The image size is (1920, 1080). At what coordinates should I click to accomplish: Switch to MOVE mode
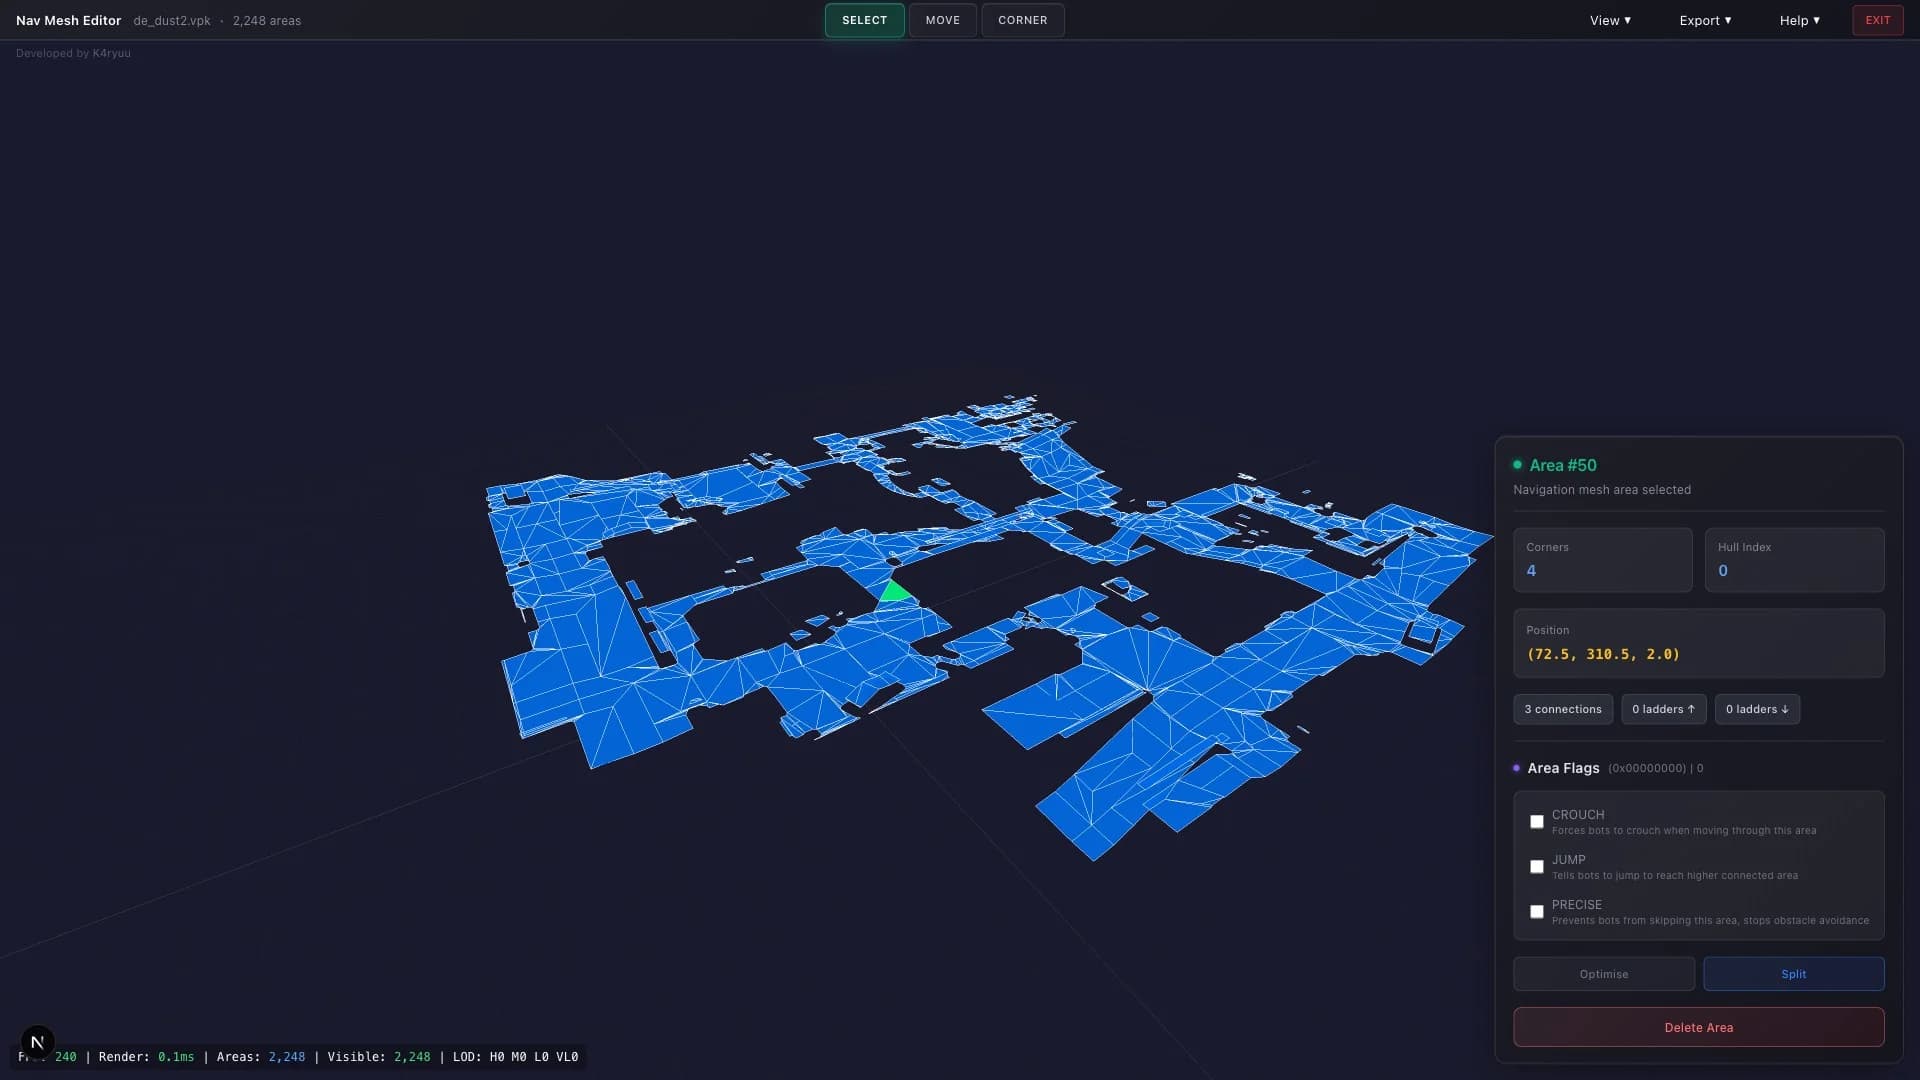tap(942, 20)
